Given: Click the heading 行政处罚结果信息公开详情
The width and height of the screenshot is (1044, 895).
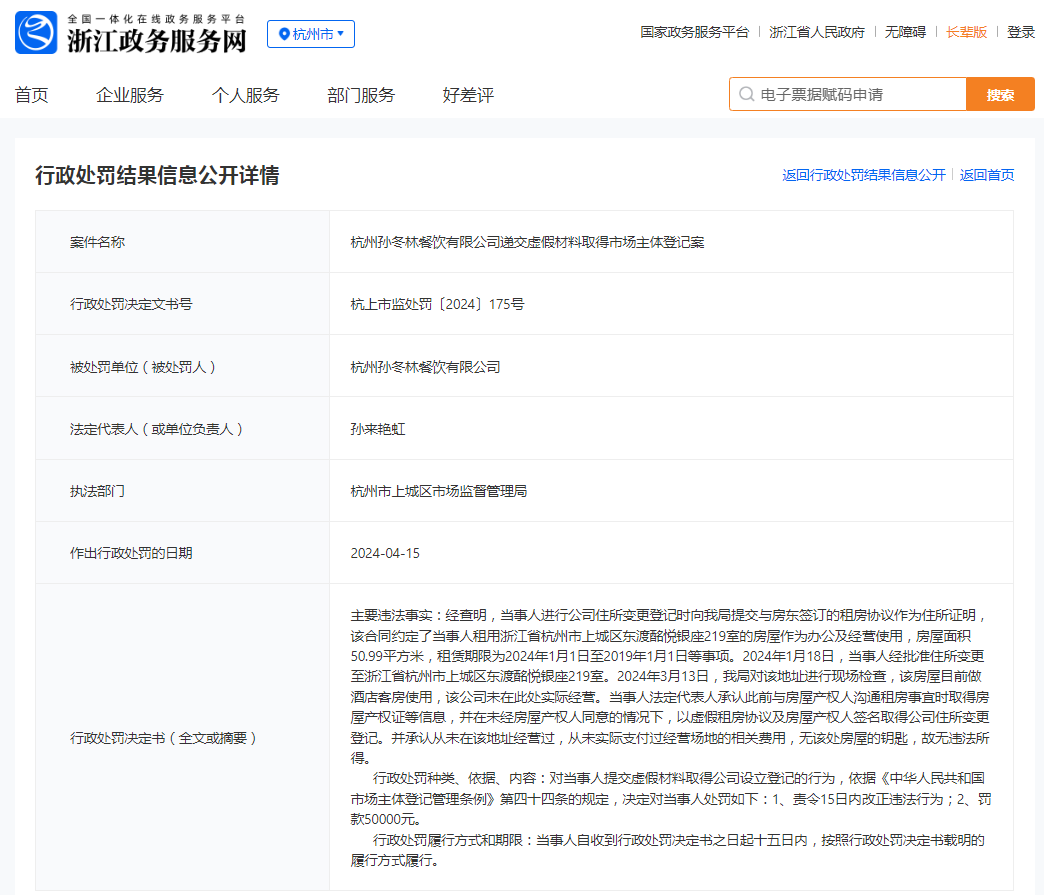Looking at the screenshot, I should (157, 175).
